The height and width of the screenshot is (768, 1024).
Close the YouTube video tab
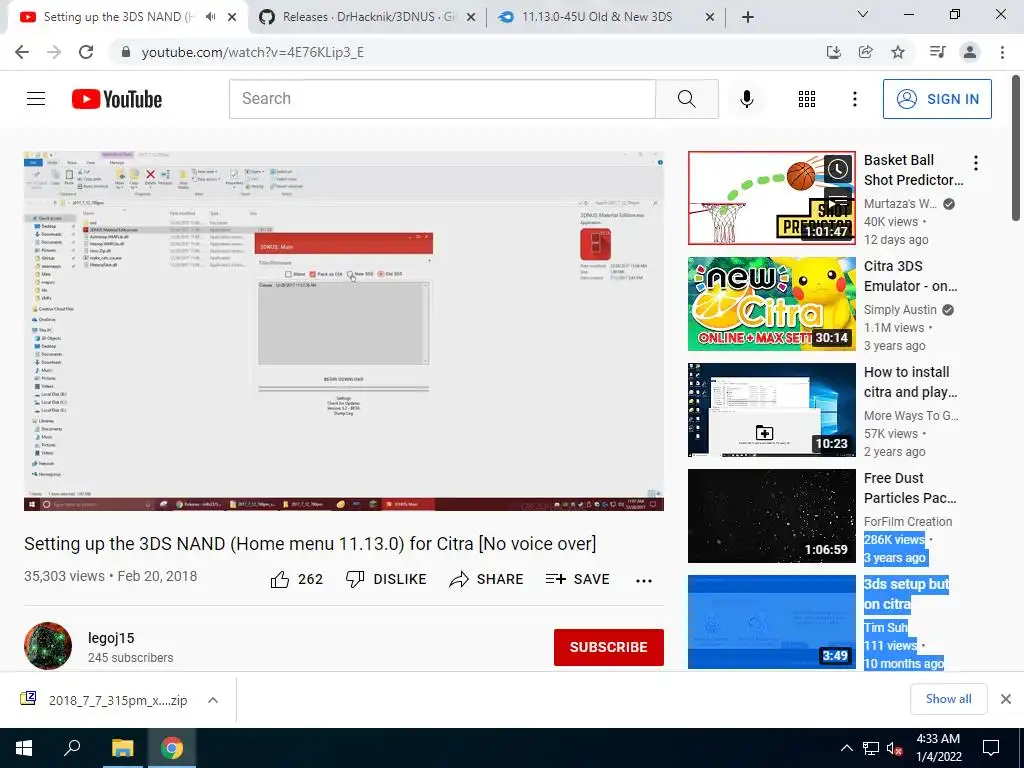pos(232,18)
